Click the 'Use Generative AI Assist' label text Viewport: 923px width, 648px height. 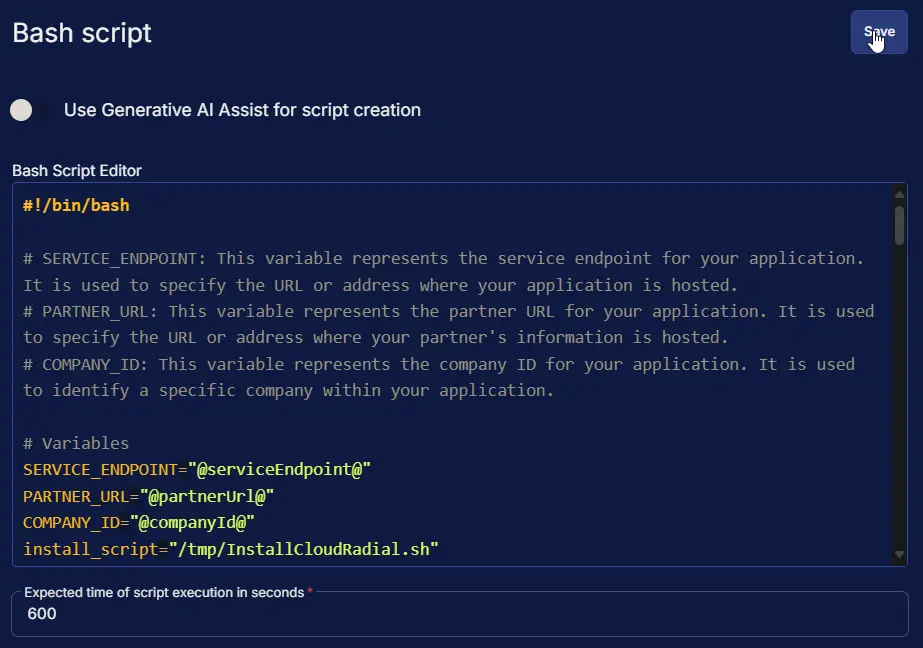[242, 110]
